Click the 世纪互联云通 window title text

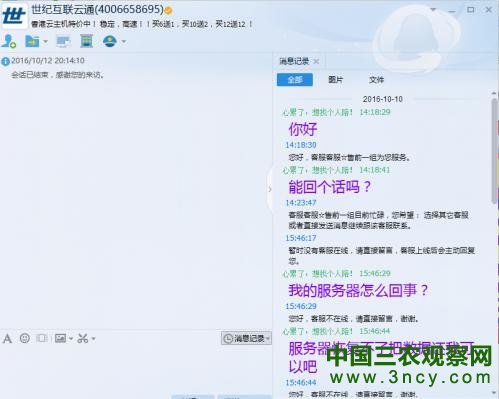[x=97, y=9]
